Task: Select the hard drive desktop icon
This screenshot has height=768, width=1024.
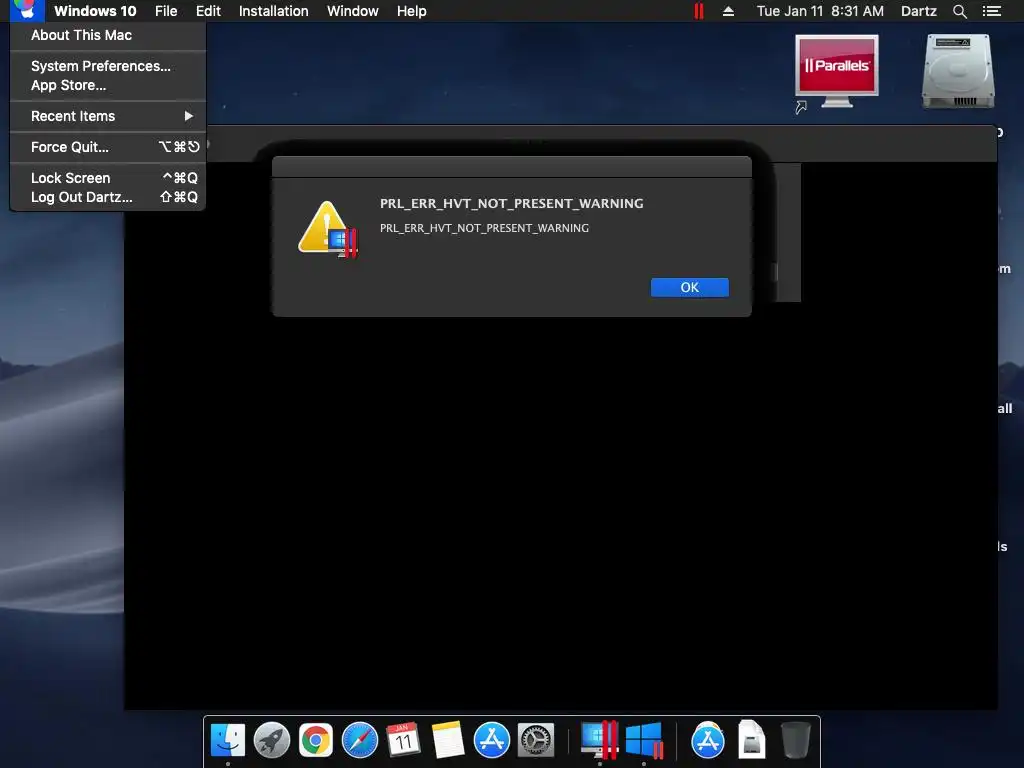Action: click(x=958, y=71)
